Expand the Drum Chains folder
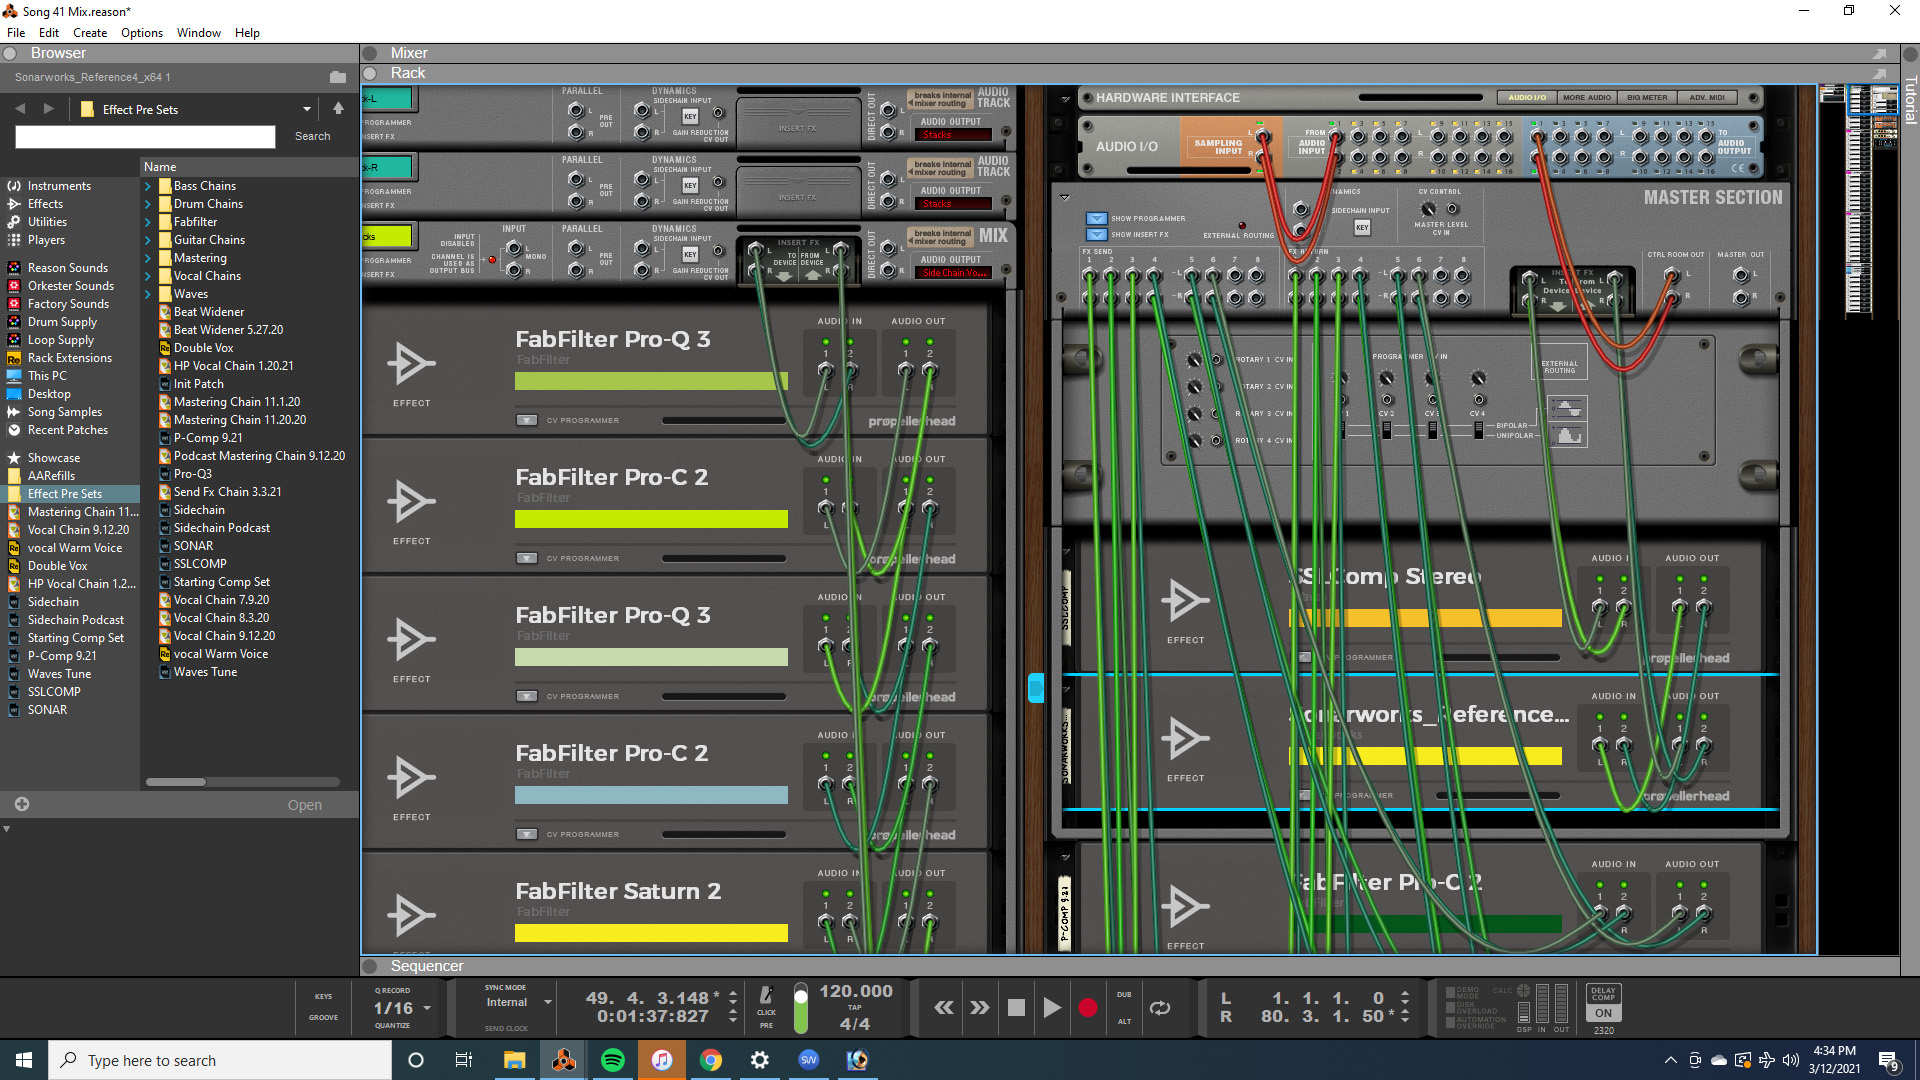1920x1080 pixels. pos(148,204)
